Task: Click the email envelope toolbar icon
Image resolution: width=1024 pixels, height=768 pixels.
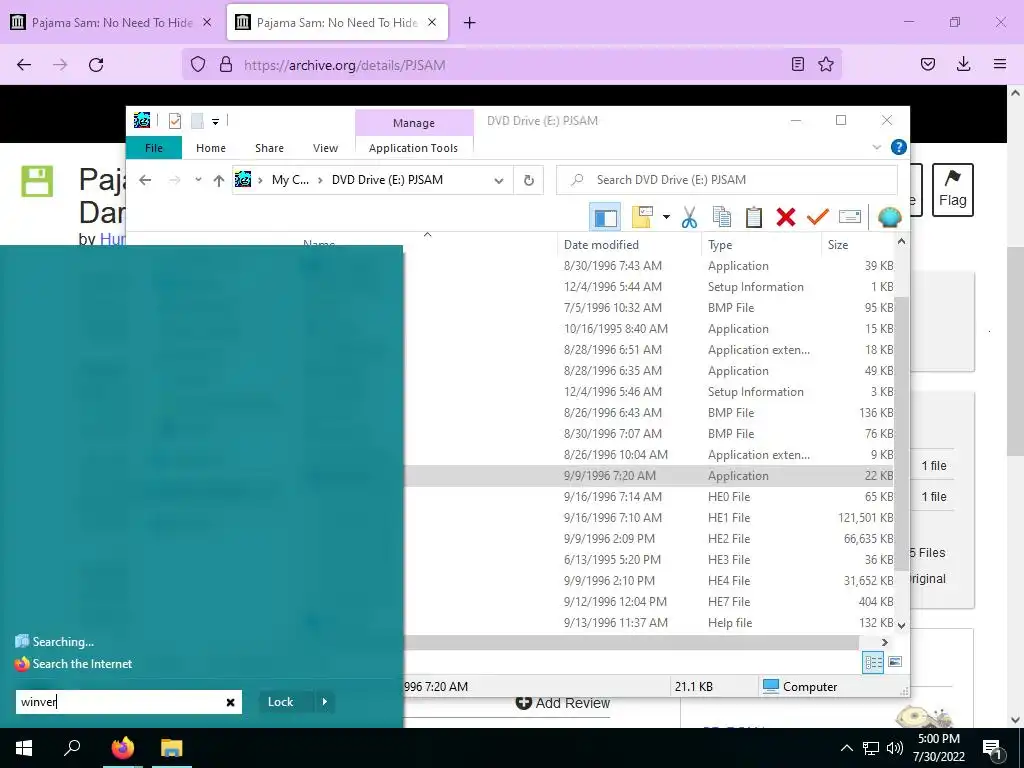Action: coord(850,217)
